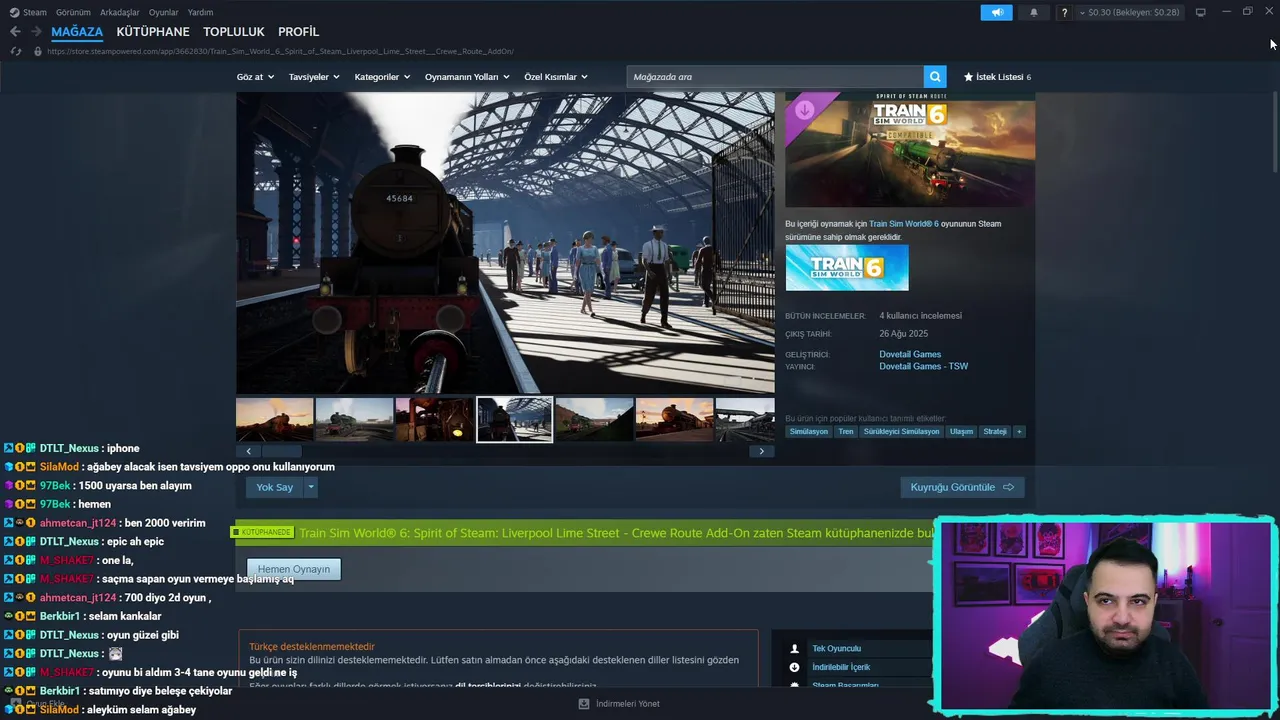Click the purple download badge on the header image
Screen dimensions: 1280x720
pyautogui.click(x=805, y=110)
